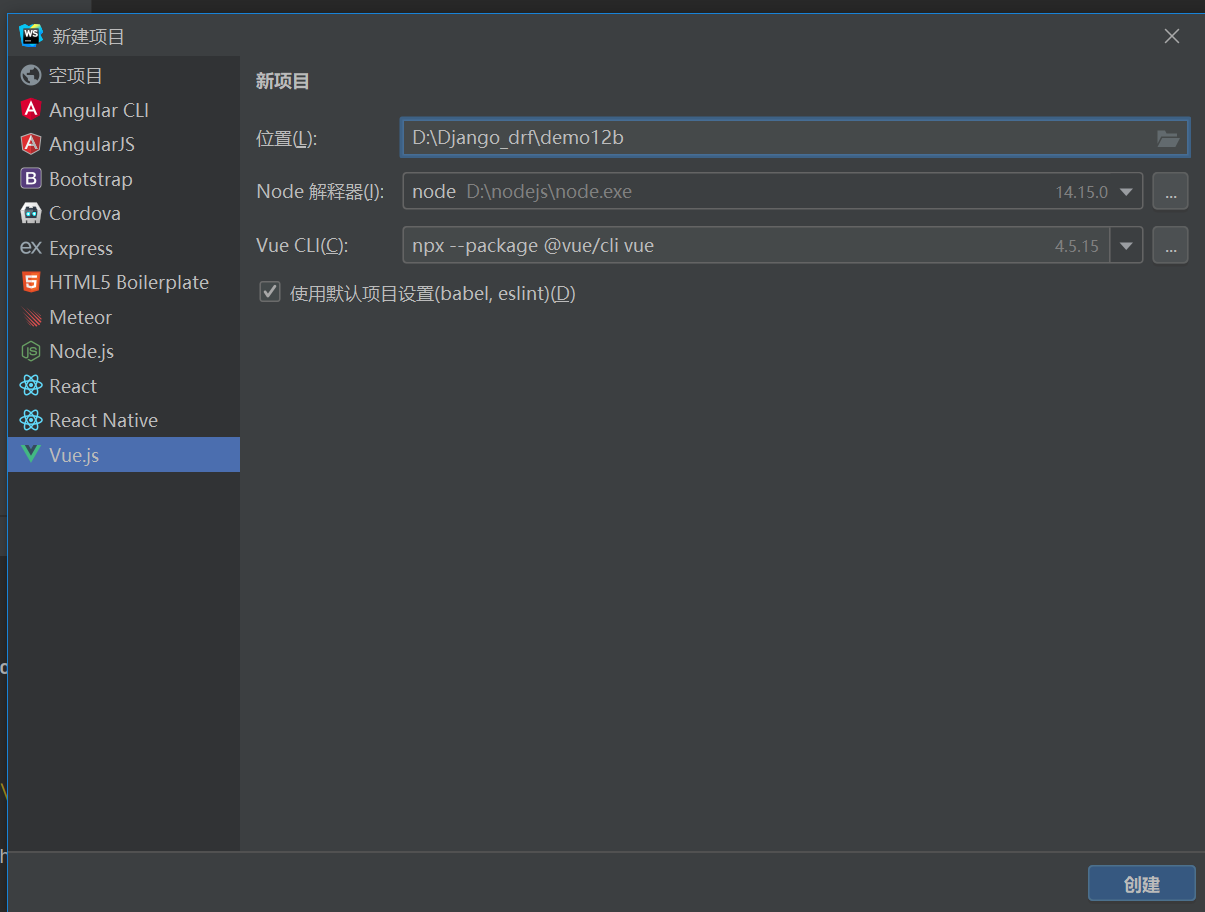Click the globe icon next to 空项目

pos(31,76)
